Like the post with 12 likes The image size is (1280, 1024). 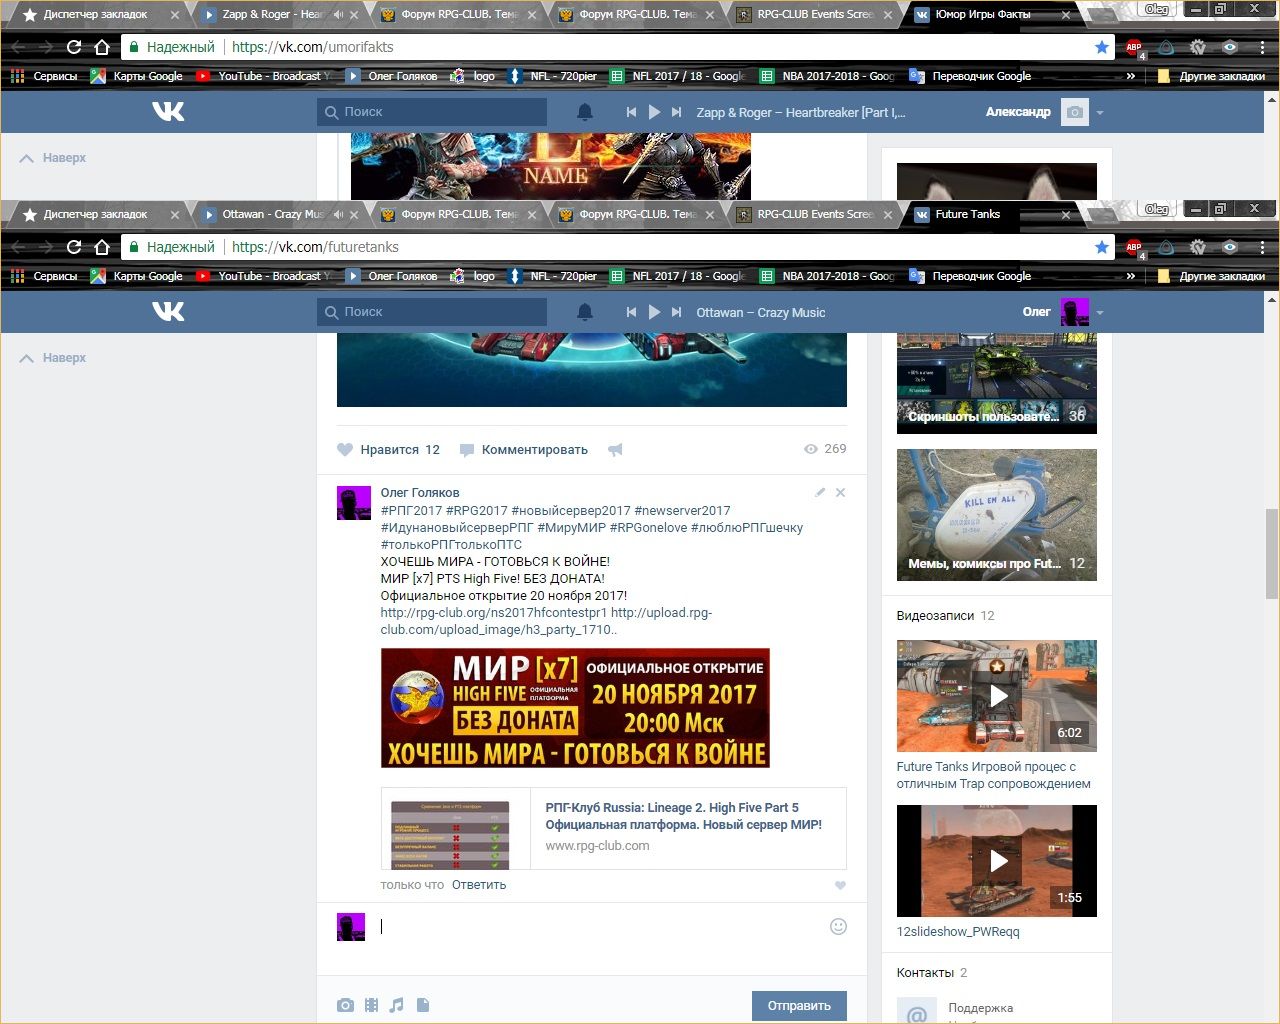[x=388, y=450]
